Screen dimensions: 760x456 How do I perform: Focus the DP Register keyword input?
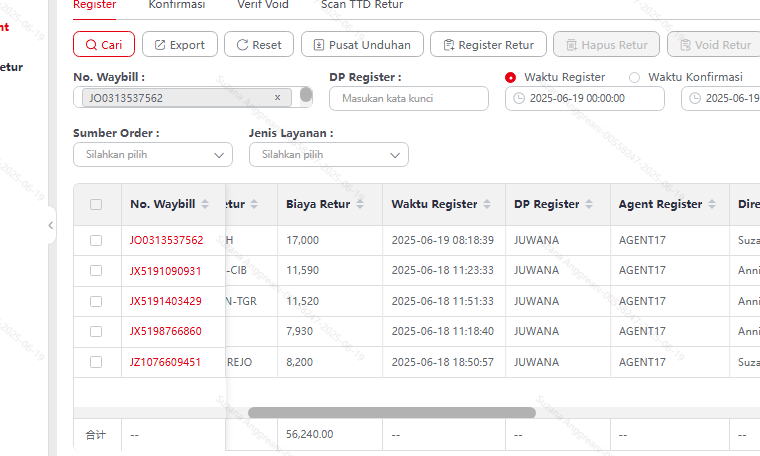[409, 98]
